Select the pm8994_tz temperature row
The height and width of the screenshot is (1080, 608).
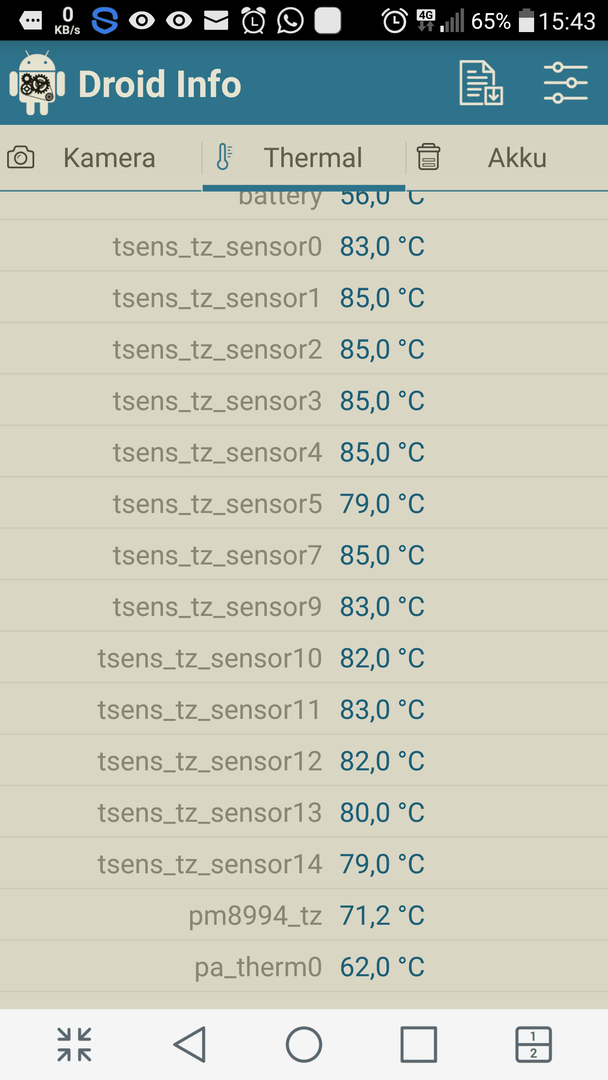point(304,915)
